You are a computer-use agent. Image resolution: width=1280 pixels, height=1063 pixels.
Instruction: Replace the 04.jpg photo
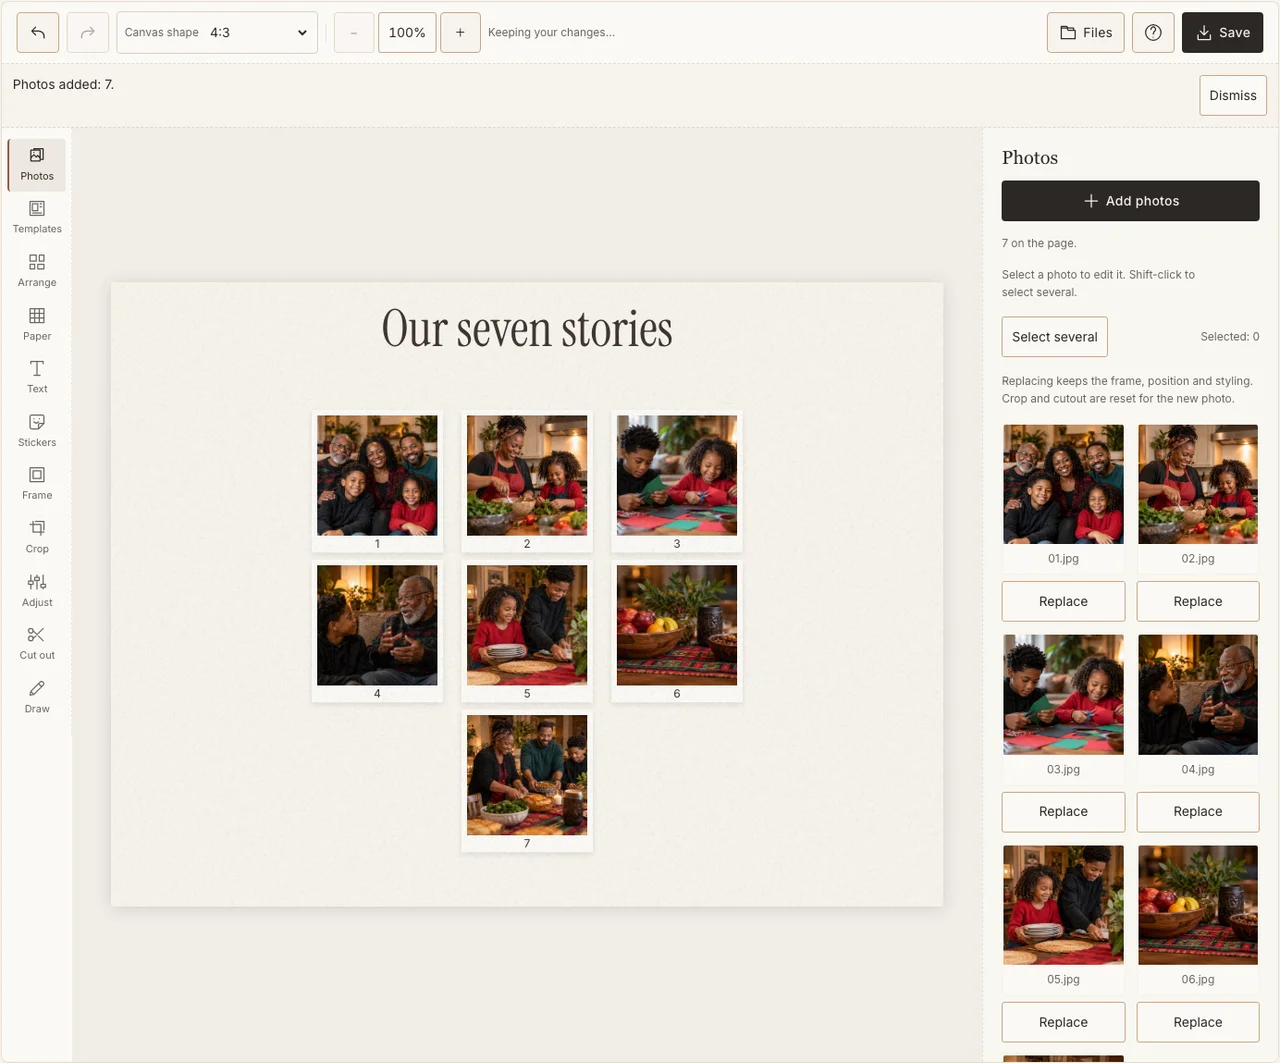click(1198, 812)
